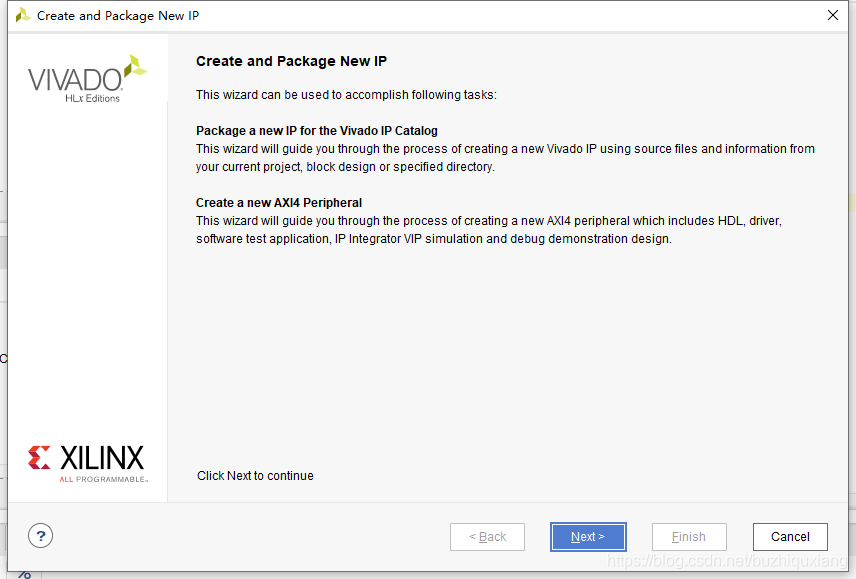Click the greyed-out Finish button
The width and height of the screenshot is (856, 579).
point(689,537)
